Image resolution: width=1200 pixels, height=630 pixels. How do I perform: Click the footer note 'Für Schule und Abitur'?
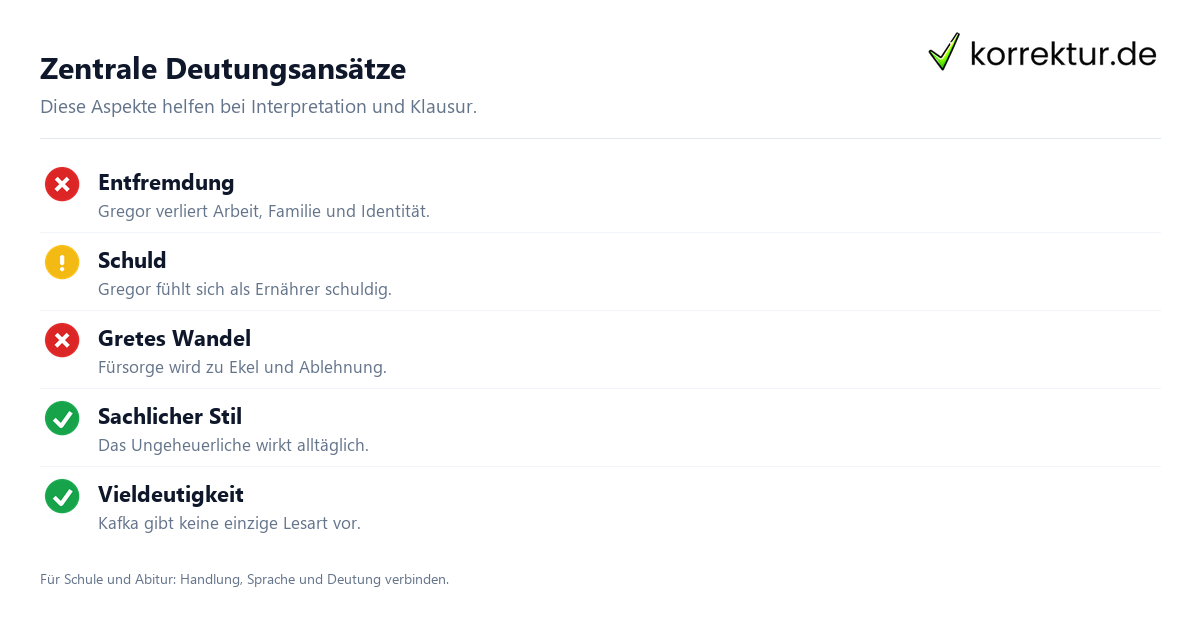pyautogui.click(x=244, y=579)
